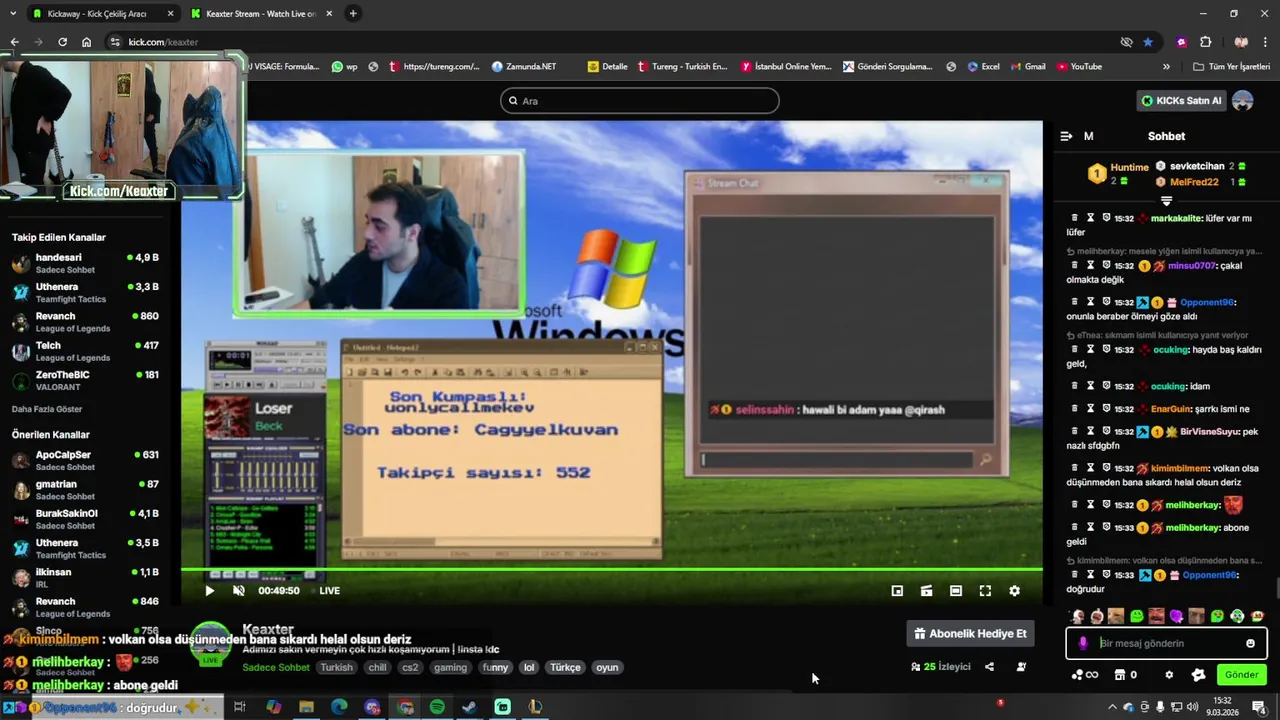Open Steam from the taskbar
Image resolution: width=1280 pixels, height=720 pixels.
(x=469, y=707)
